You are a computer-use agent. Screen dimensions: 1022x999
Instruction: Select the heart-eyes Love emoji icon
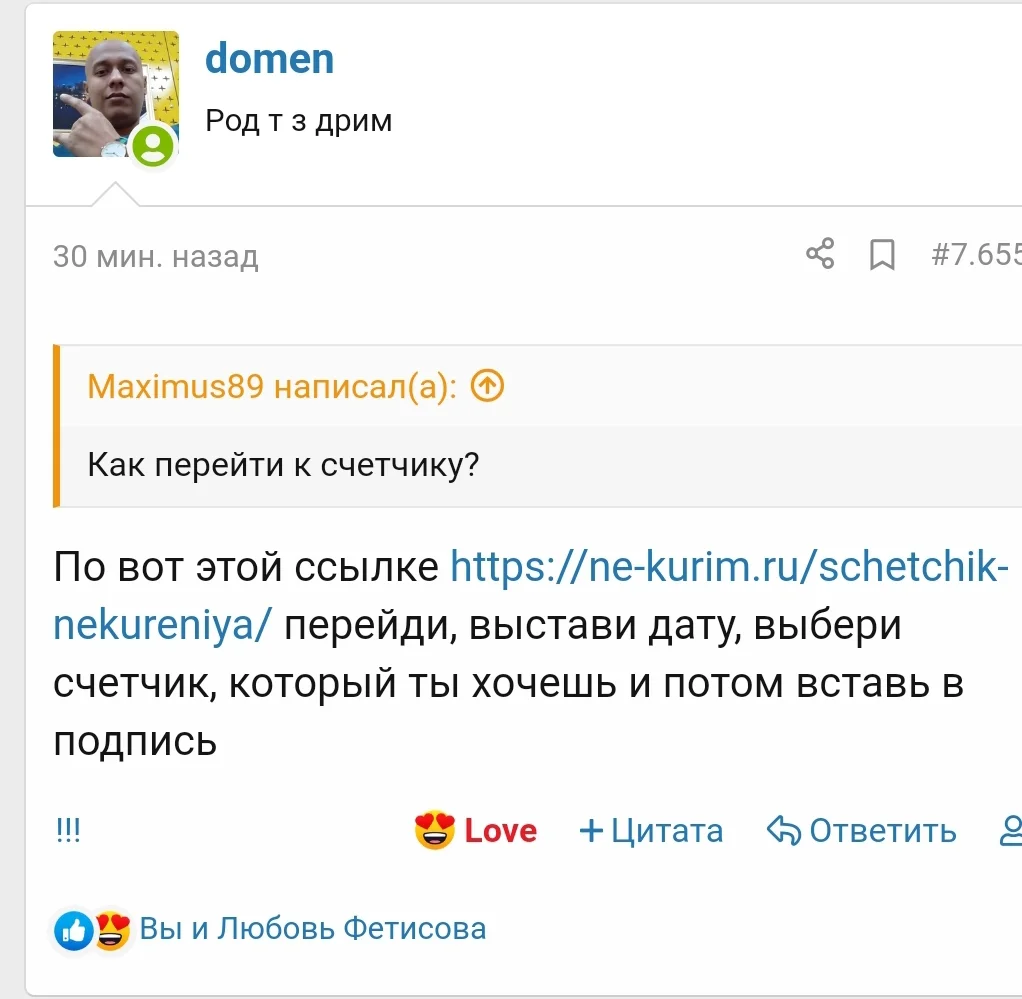point(434,830)
